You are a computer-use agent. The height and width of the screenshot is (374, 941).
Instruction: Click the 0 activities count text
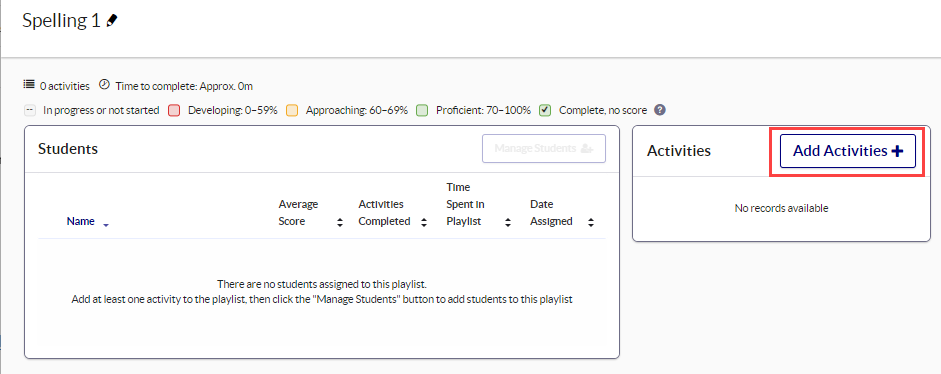point(65,86)
